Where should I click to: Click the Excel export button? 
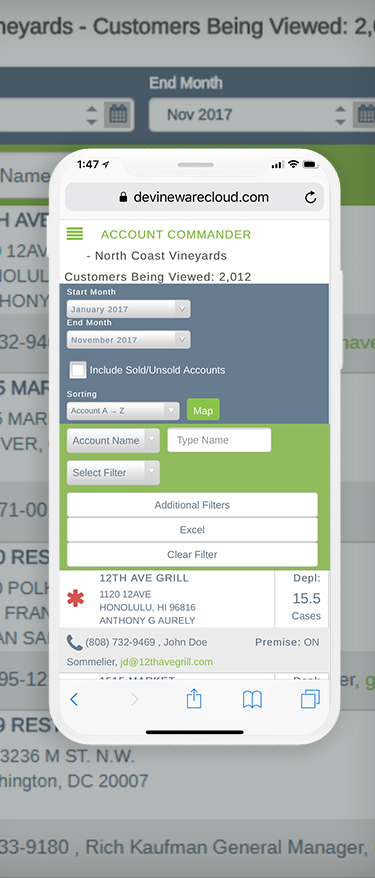tap(192, 530)
